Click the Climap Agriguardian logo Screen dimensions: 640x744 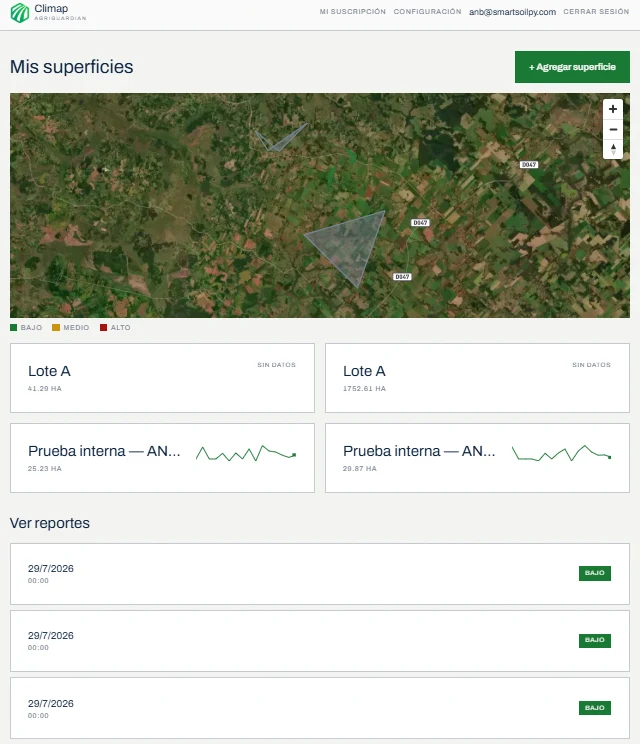tap(48, 12)
